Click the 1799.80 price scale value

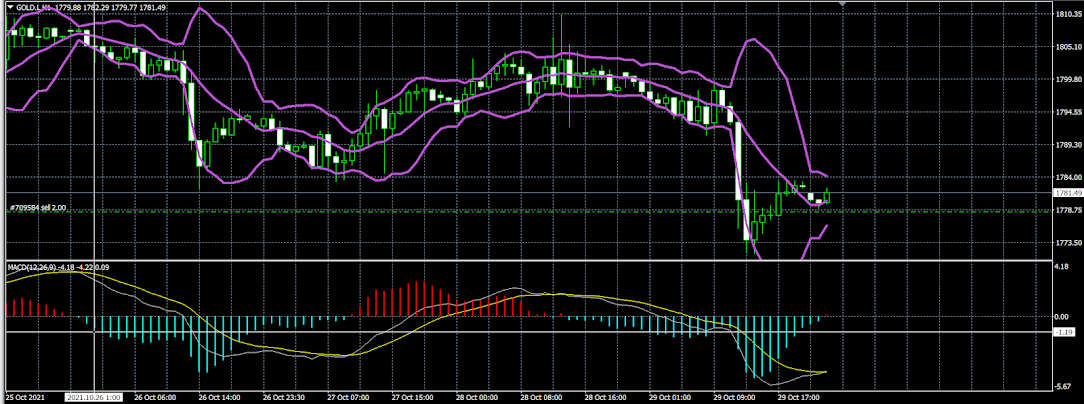(1067, 79)
